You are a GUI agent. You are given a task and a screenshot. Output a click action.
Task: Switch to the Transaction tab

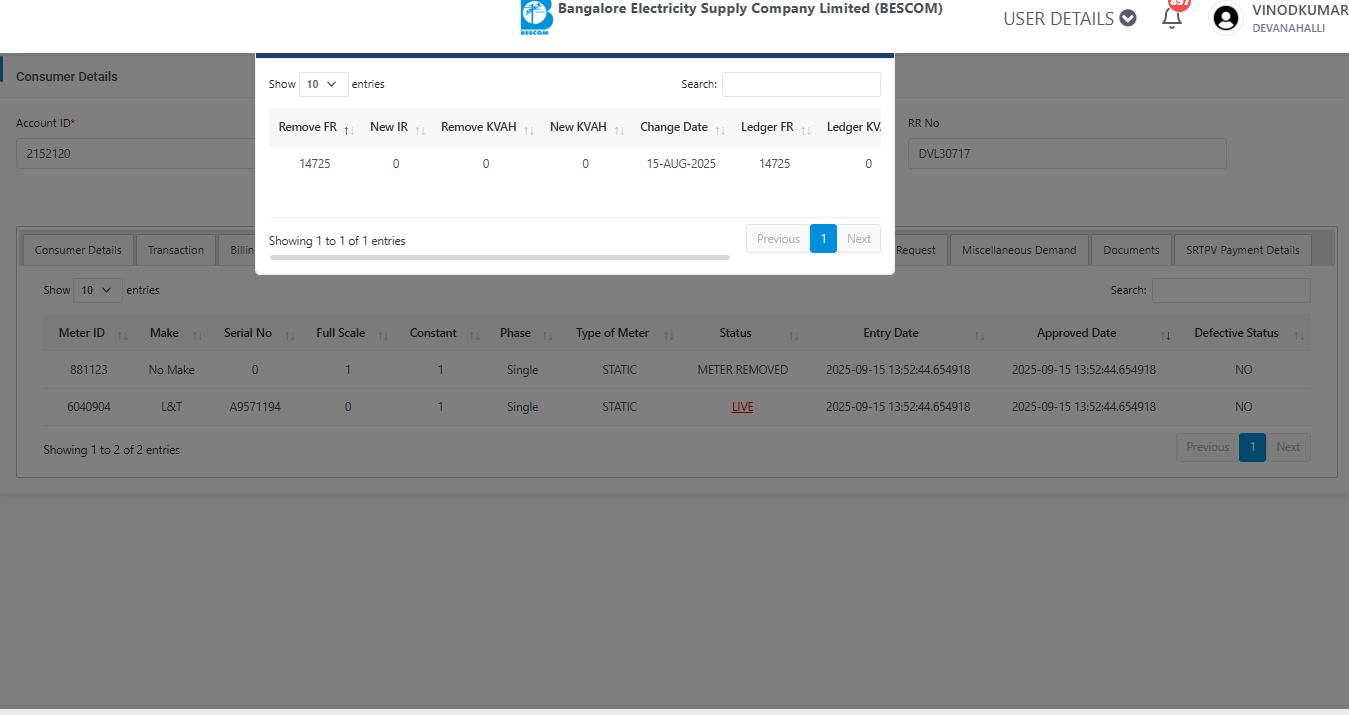[176, 250]
